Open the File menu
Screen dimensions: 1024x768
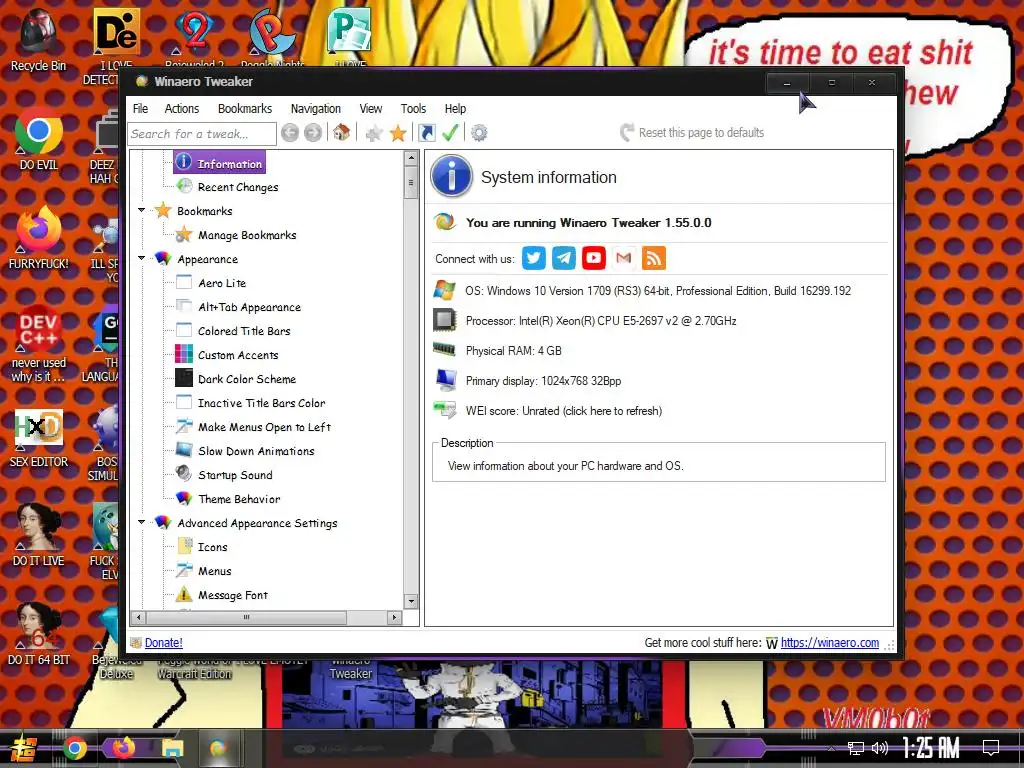140,108
